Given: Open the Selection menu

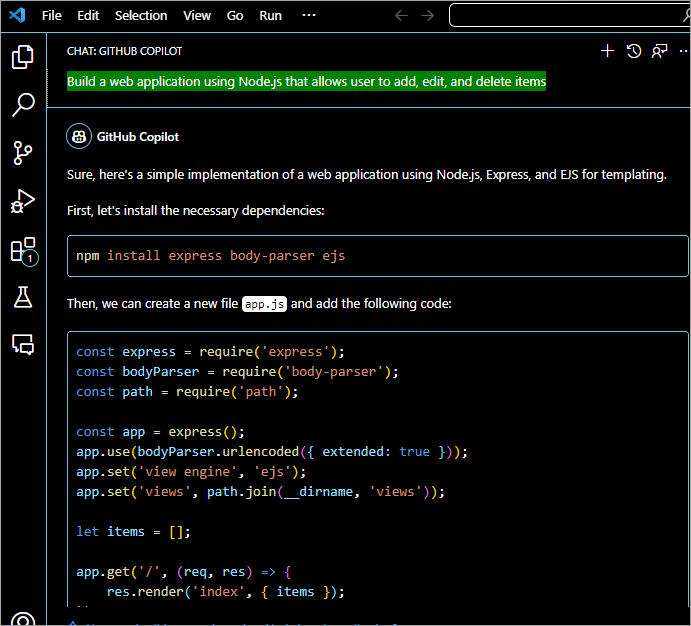Looking at the screenshot, I should [x=141, y=15].
